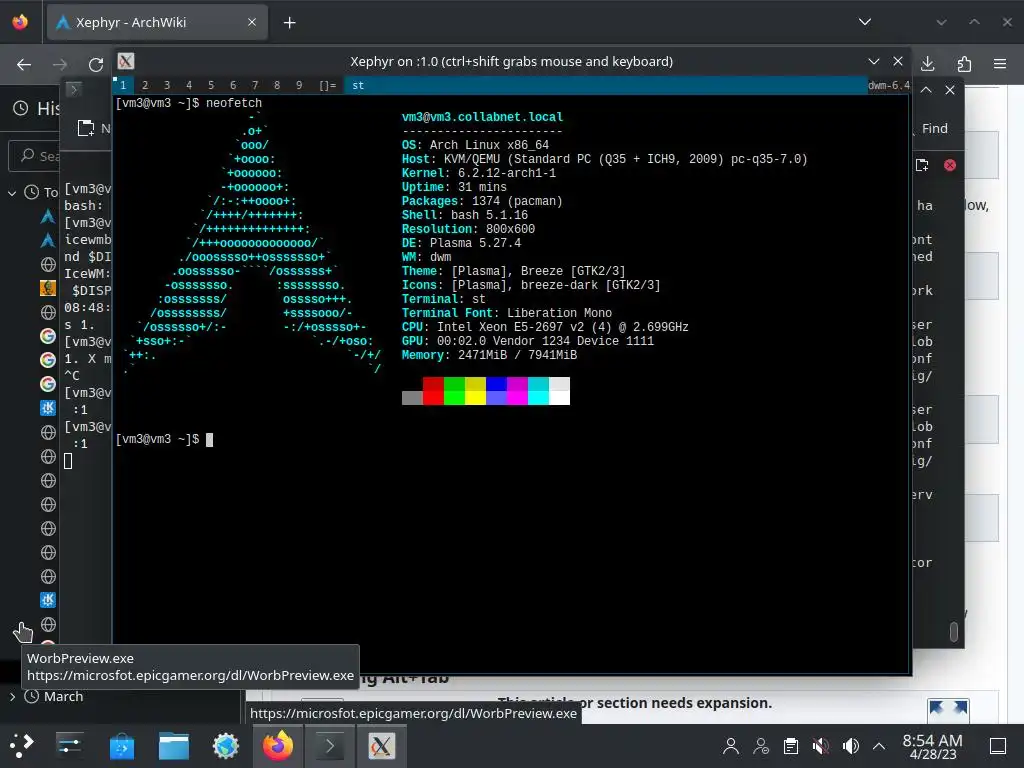Open Firefox list all tabs dropdown
The height and width of the screenshot is (768, 1024).
point(865,22)
